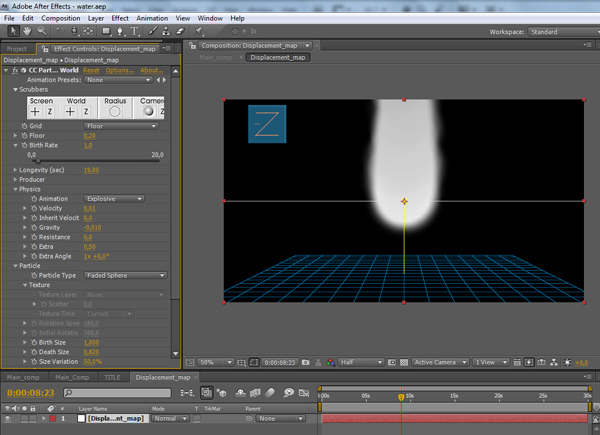Open resolution dropdown showing Half
This screenshot has width=600, height=435.
click(361, 362)
